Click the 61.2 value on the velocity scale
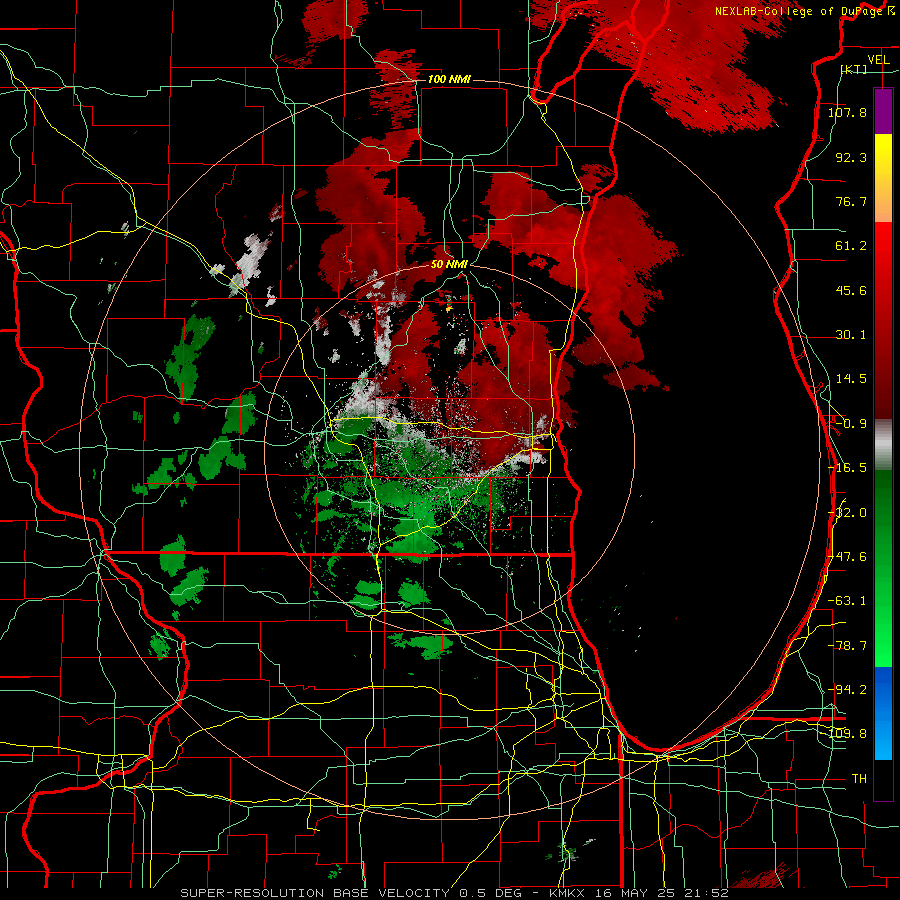The width and height of the screenshot is (900, 900). (x=851, y=246)
